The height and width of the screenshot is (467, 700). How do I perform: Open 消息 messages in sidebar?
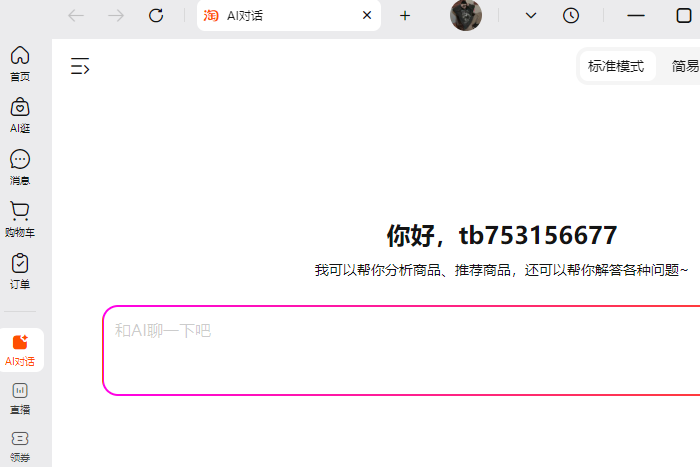(x=20, y=166)
